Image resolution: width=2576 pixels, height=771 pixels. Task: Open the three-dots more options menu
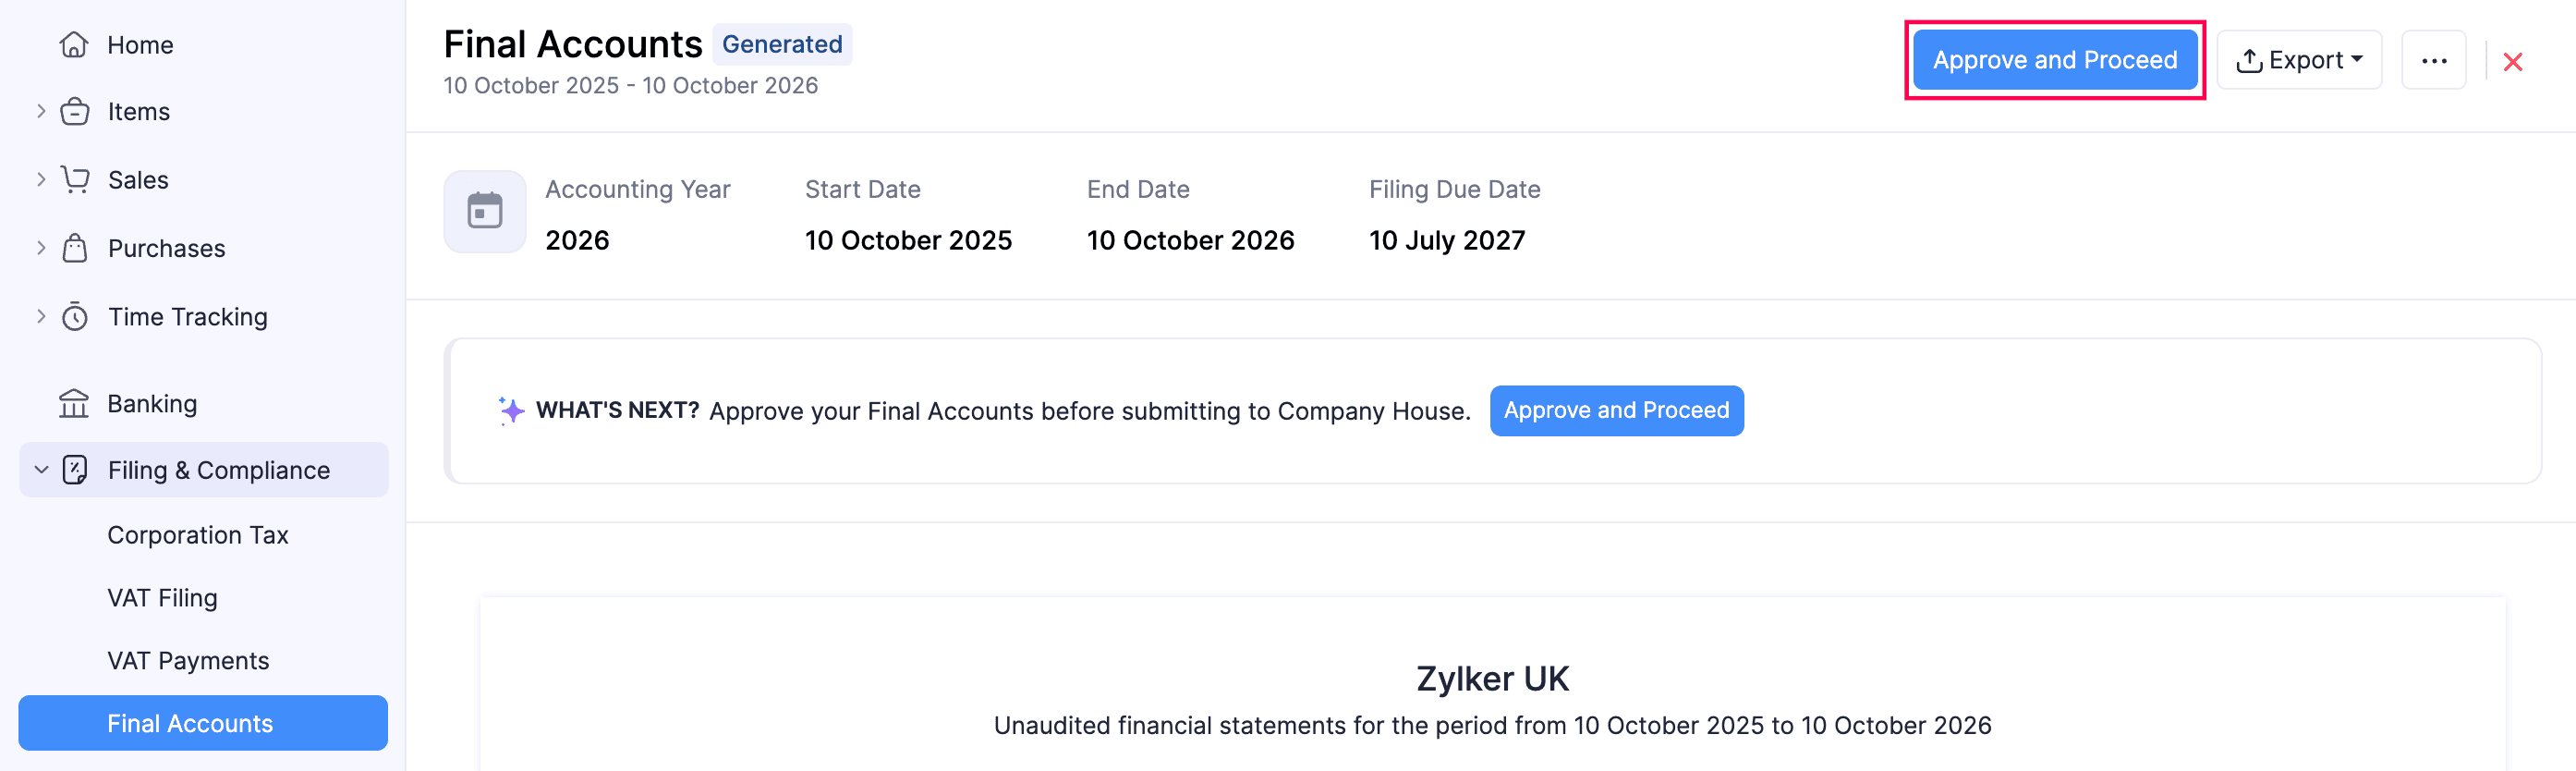[x=2433, y=61]
